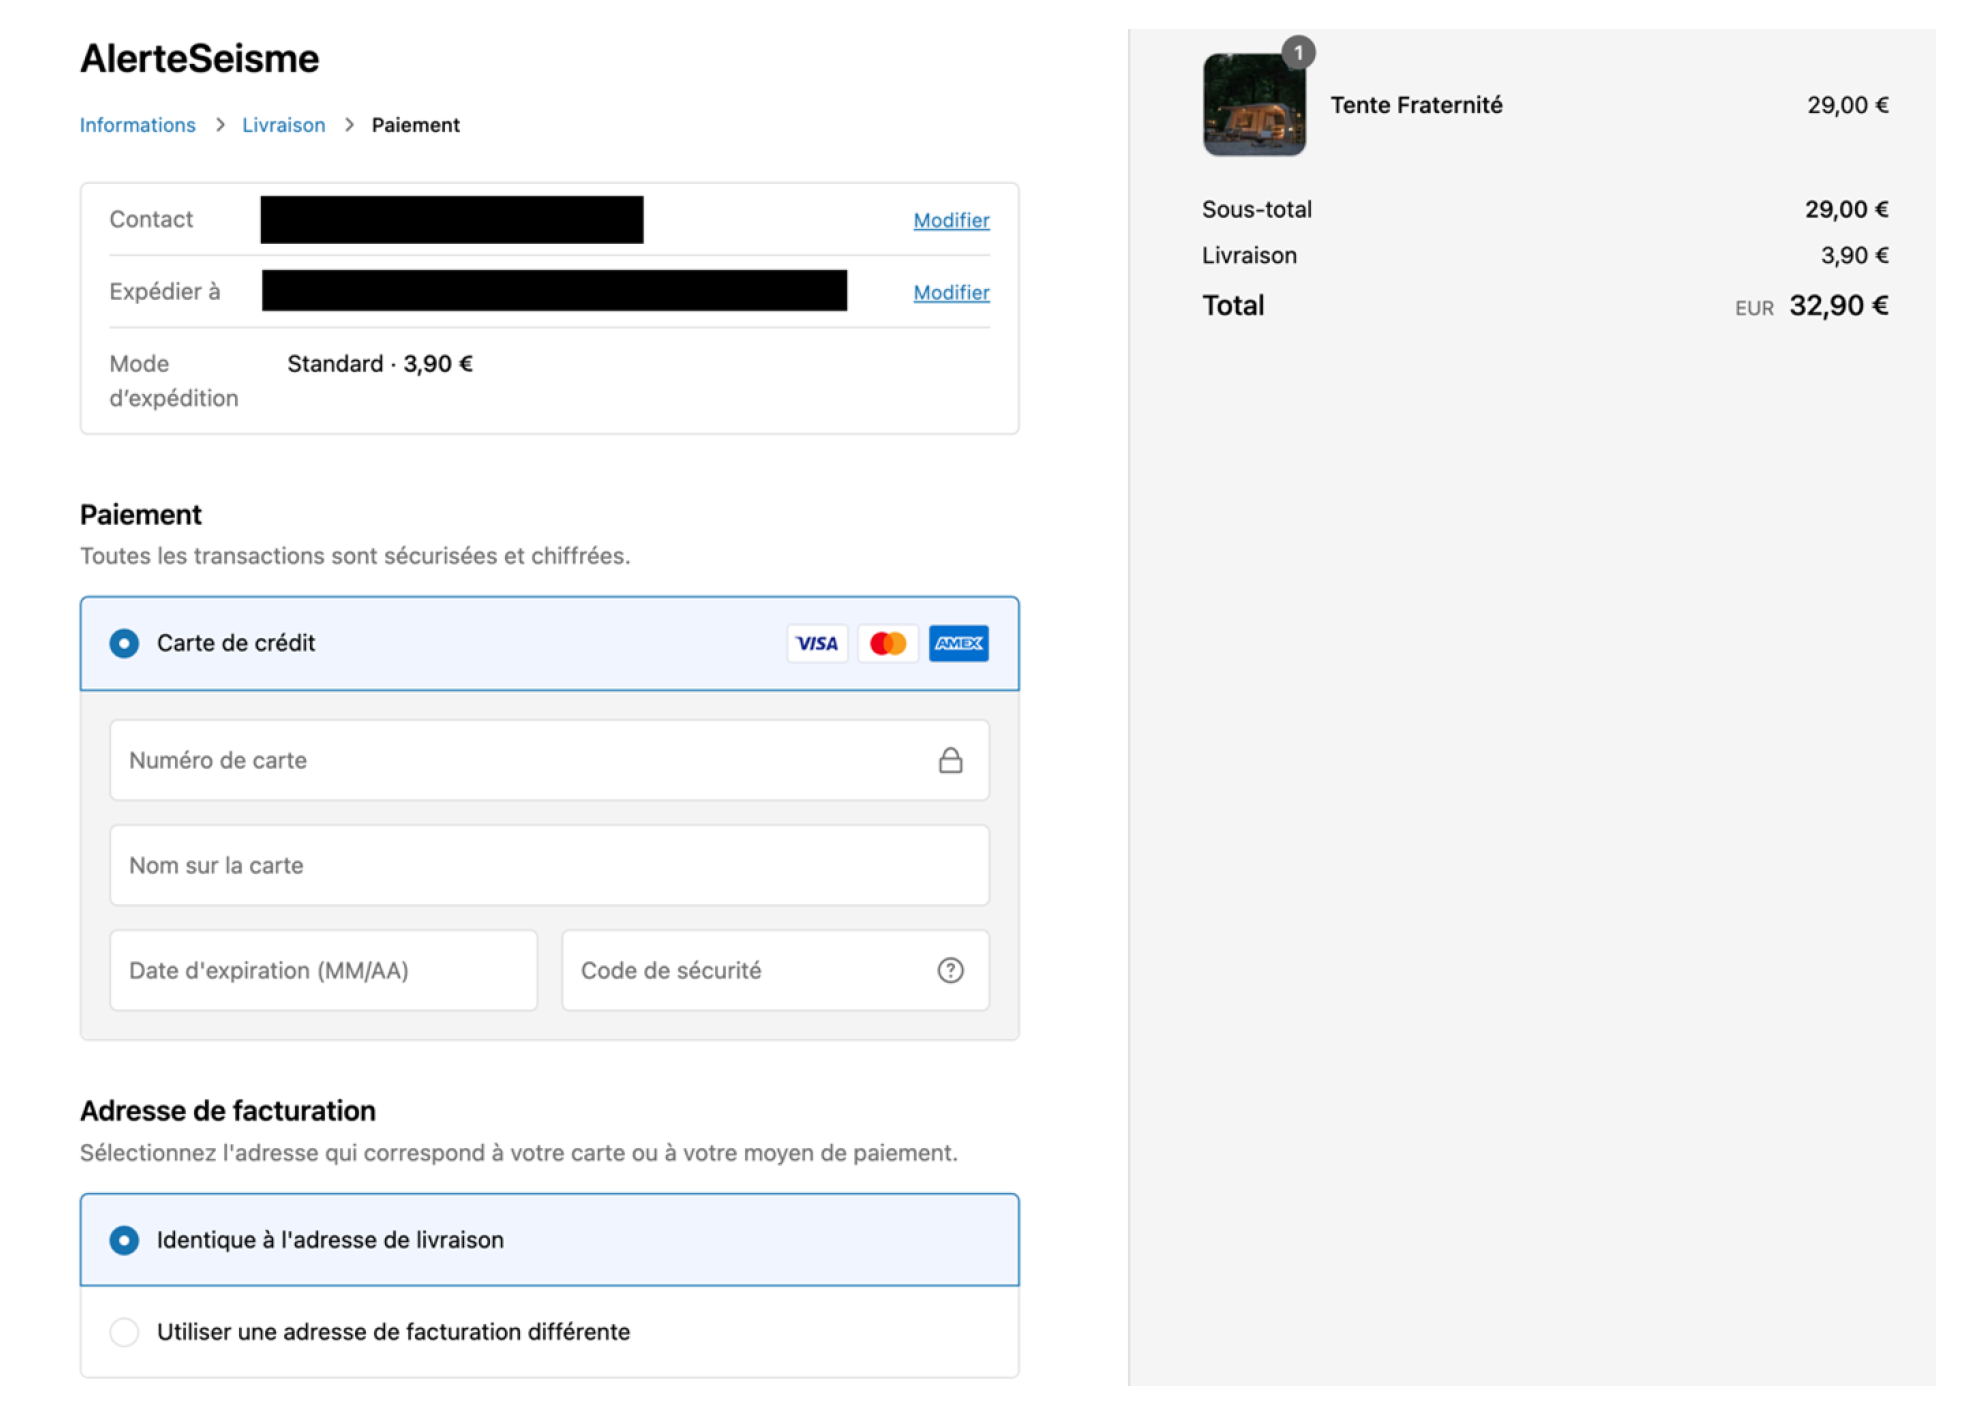Choose Utiliser une adresse de facturation différente
The width and height of the screenshot is (1965, 1421).
[x=124, y=1332]
